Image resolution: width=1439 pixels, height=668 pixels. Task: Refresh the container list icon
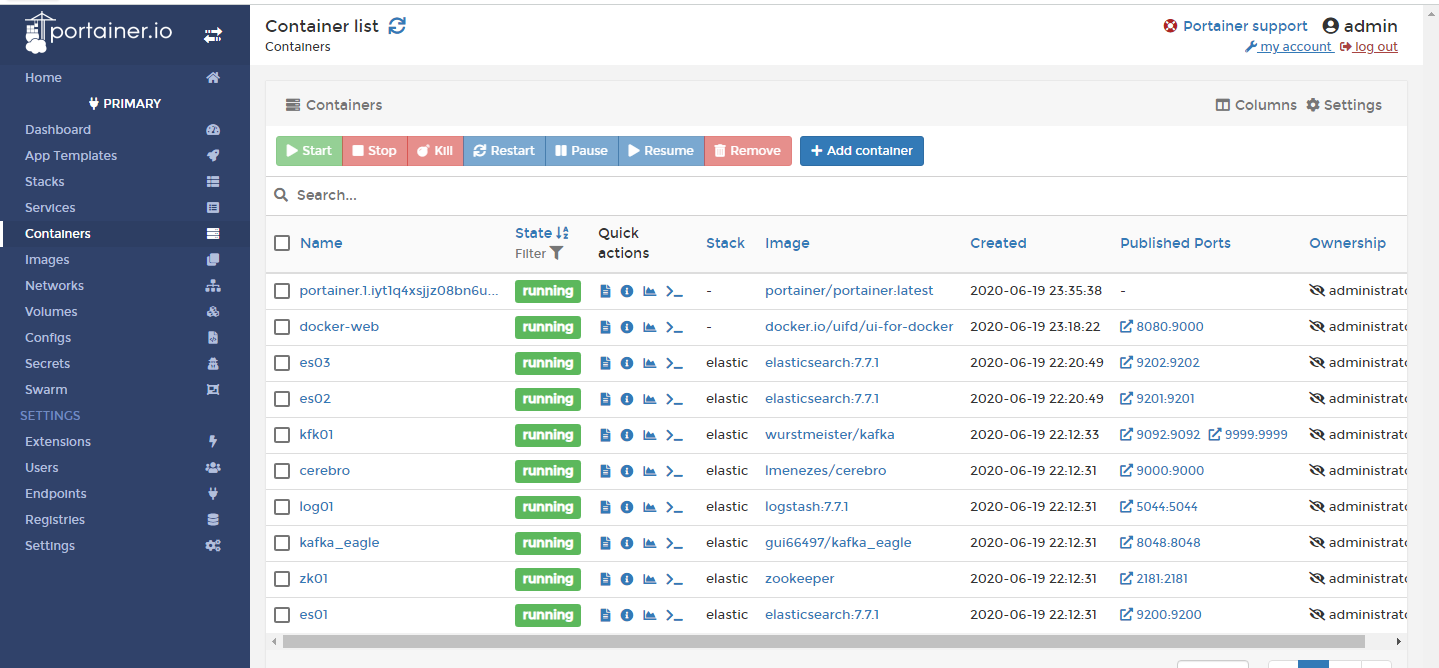click(397, 26)
